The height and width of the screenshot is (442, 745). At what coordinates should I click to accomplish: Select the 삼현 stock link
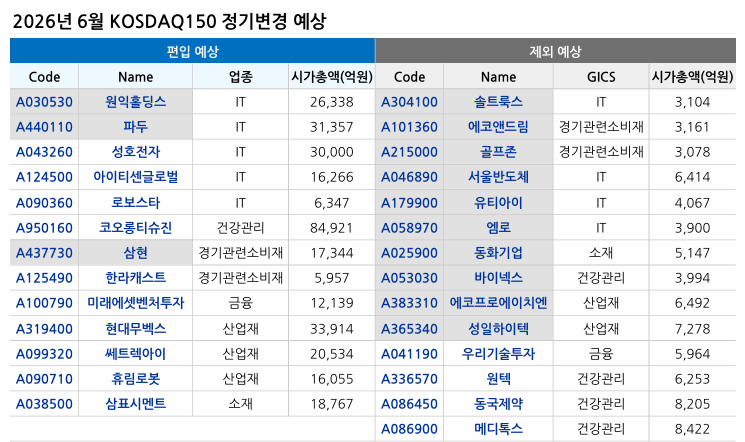[x=135, y=253]
